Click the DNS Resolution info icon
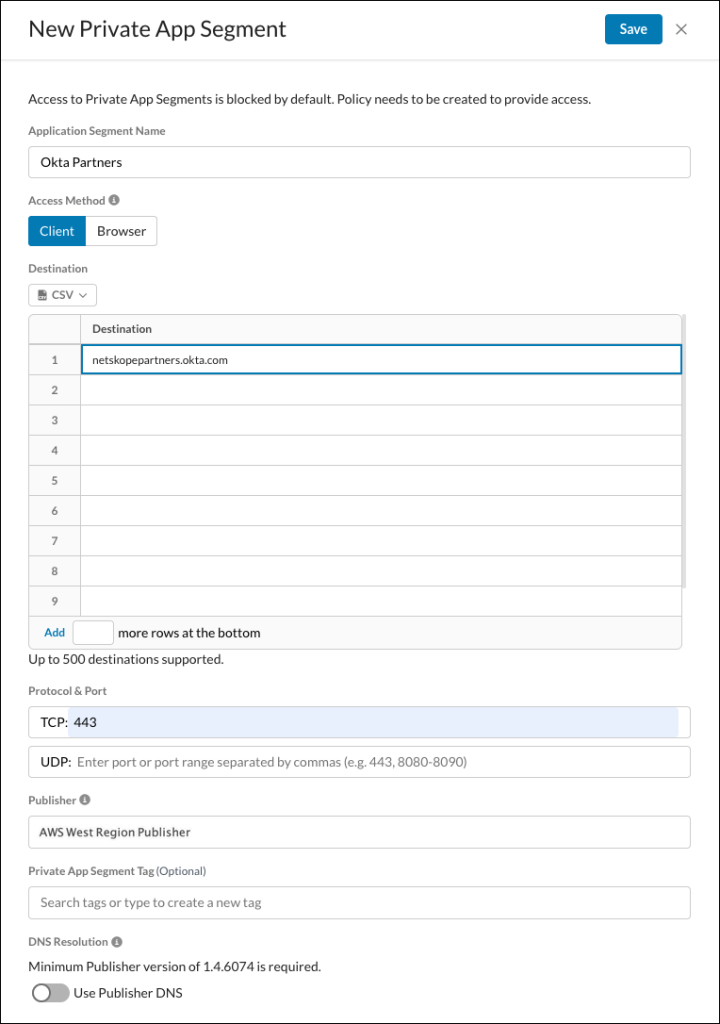The image size is (720, 1024). (x=117, y=942)
